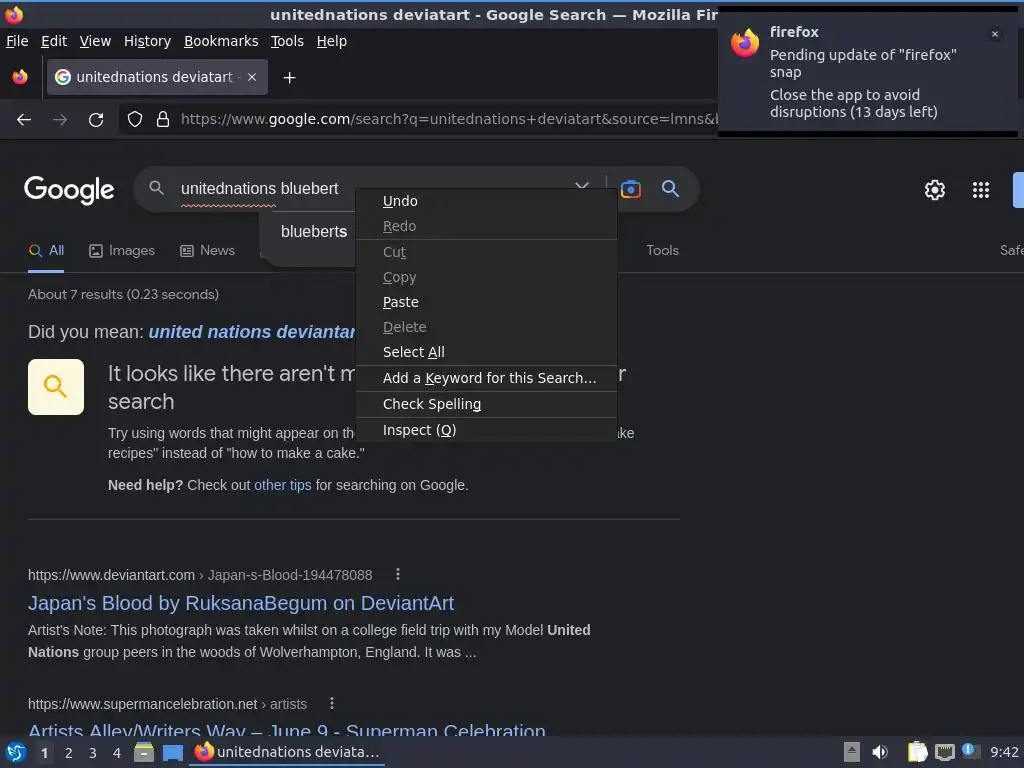Open the tracking protection shield icon
Image resolution: width=1024 pixels, height=768 pixels.
pos(135,119)
